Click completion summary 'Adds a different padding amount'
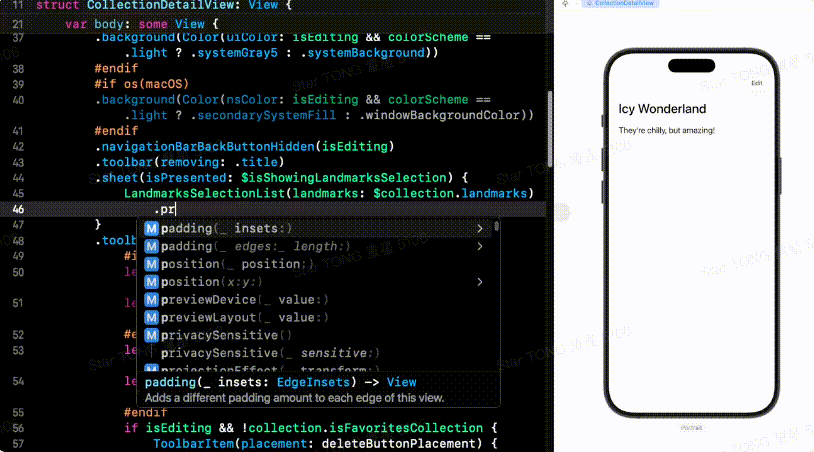Image resolution: width=814 pixels, height=452 pixels. (294, 399)
